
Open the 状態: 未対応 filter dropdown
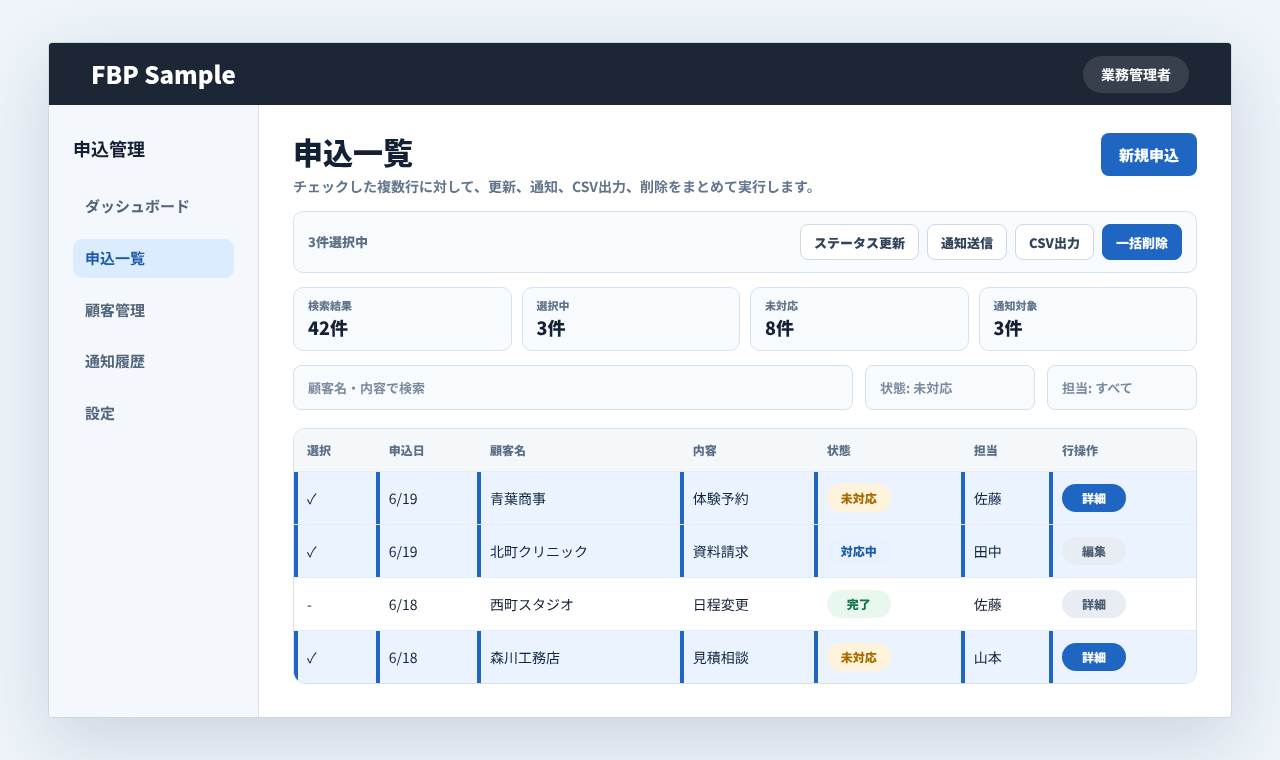click(x=950, y=387)
